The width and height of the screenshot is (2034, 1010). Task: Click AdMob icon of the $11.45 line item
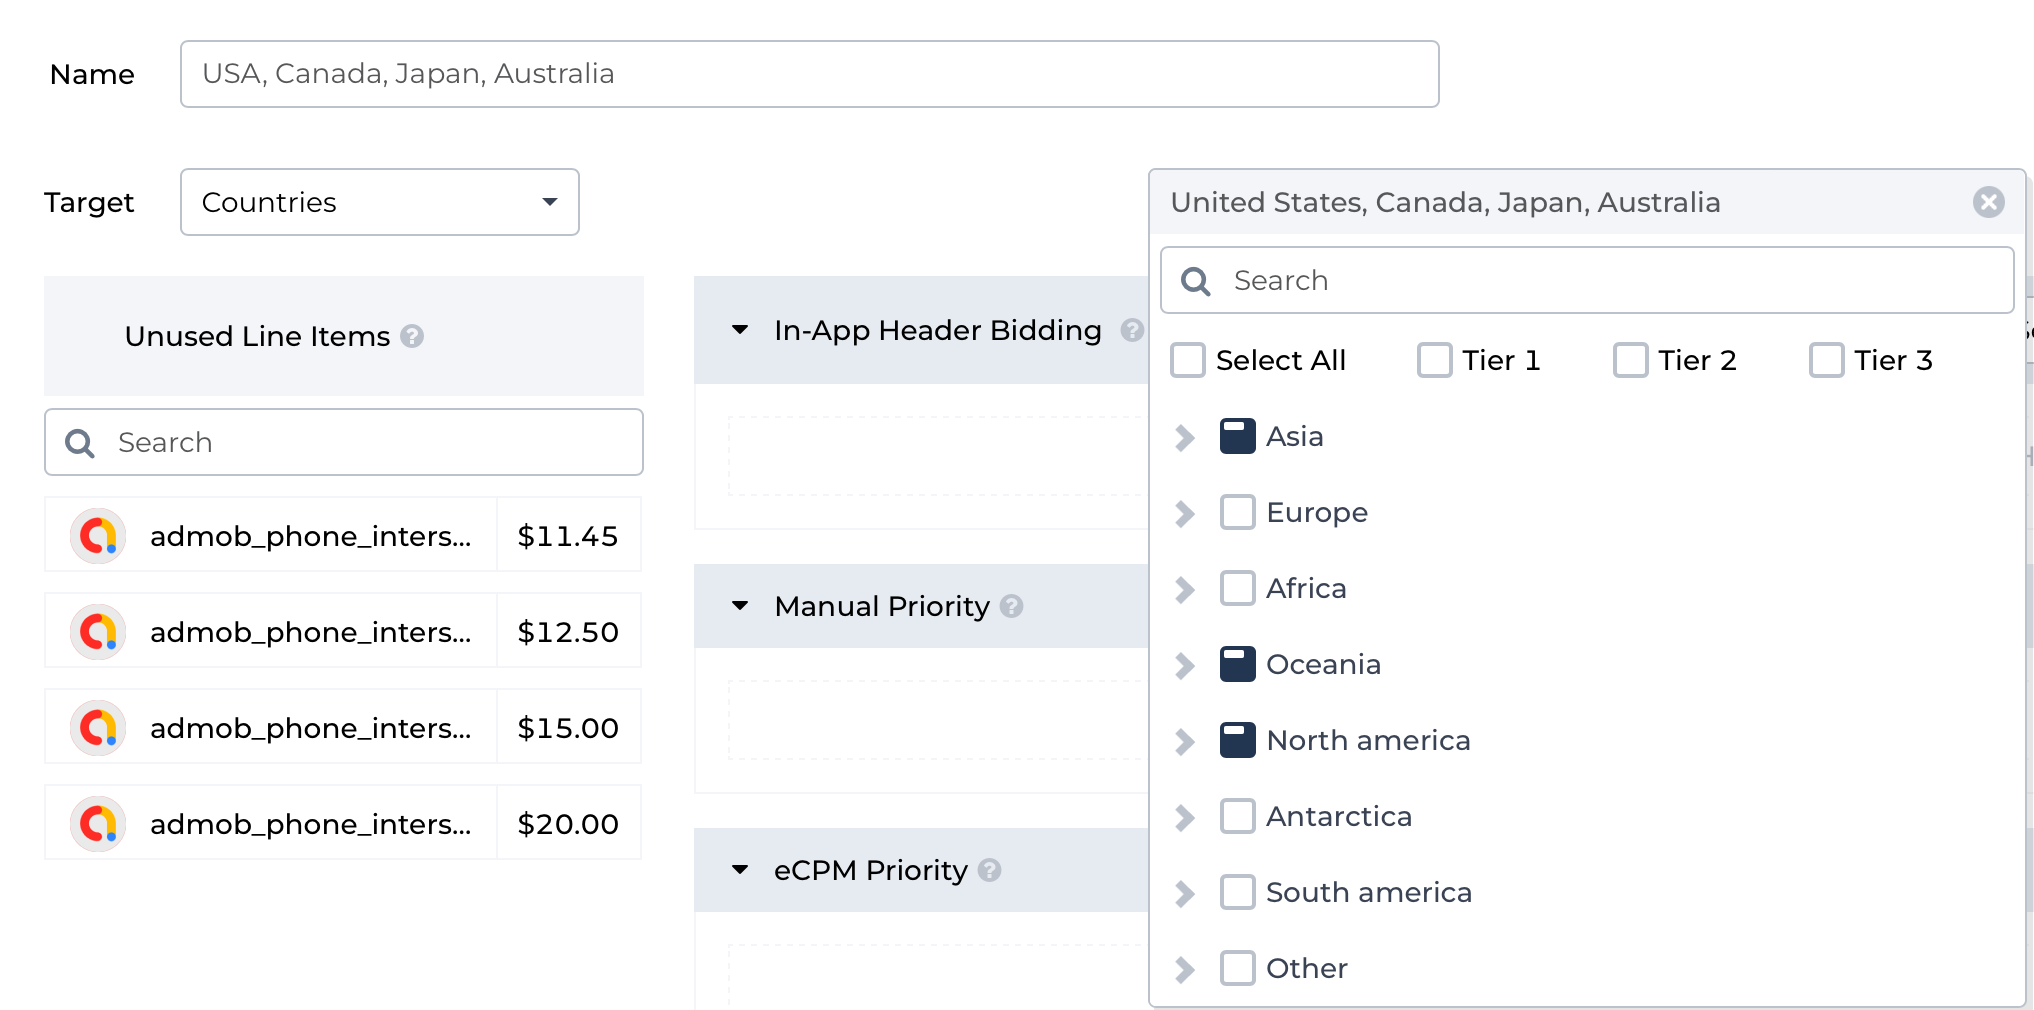tap(98, 536)
